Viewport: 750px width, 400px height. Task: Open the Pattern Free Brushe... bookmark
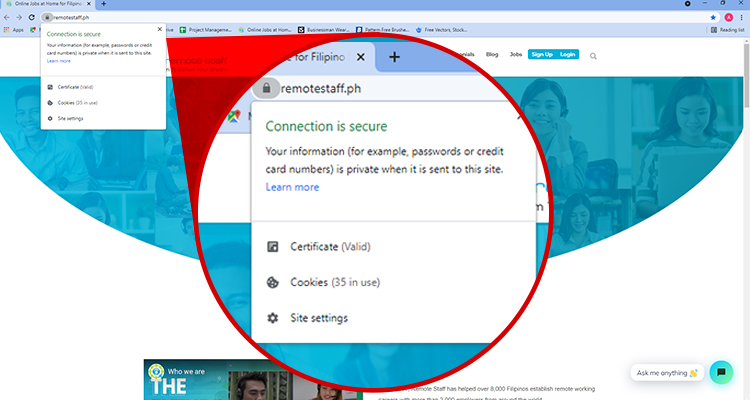click(383, 30)
